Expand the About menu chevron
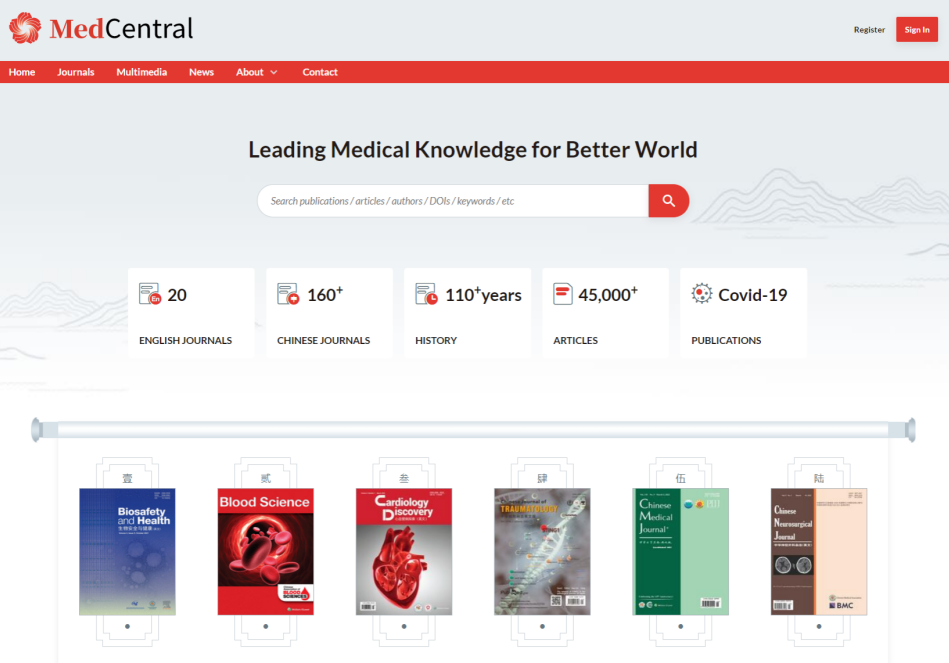The height and width of the screenshot is (663, 949). [x=274, y=72]
